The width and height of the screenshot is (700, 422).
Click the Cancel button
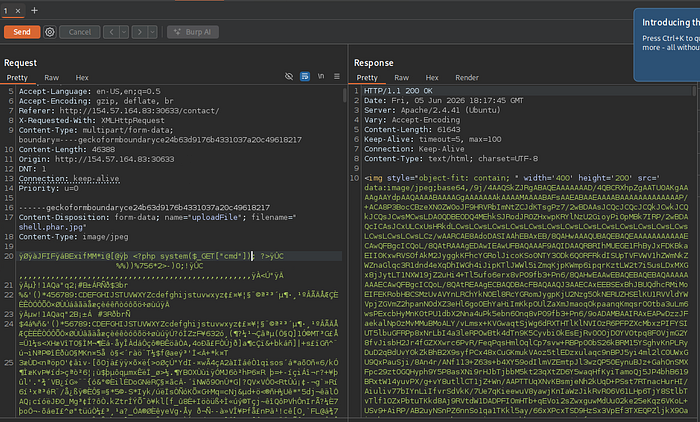coord(79,32)
